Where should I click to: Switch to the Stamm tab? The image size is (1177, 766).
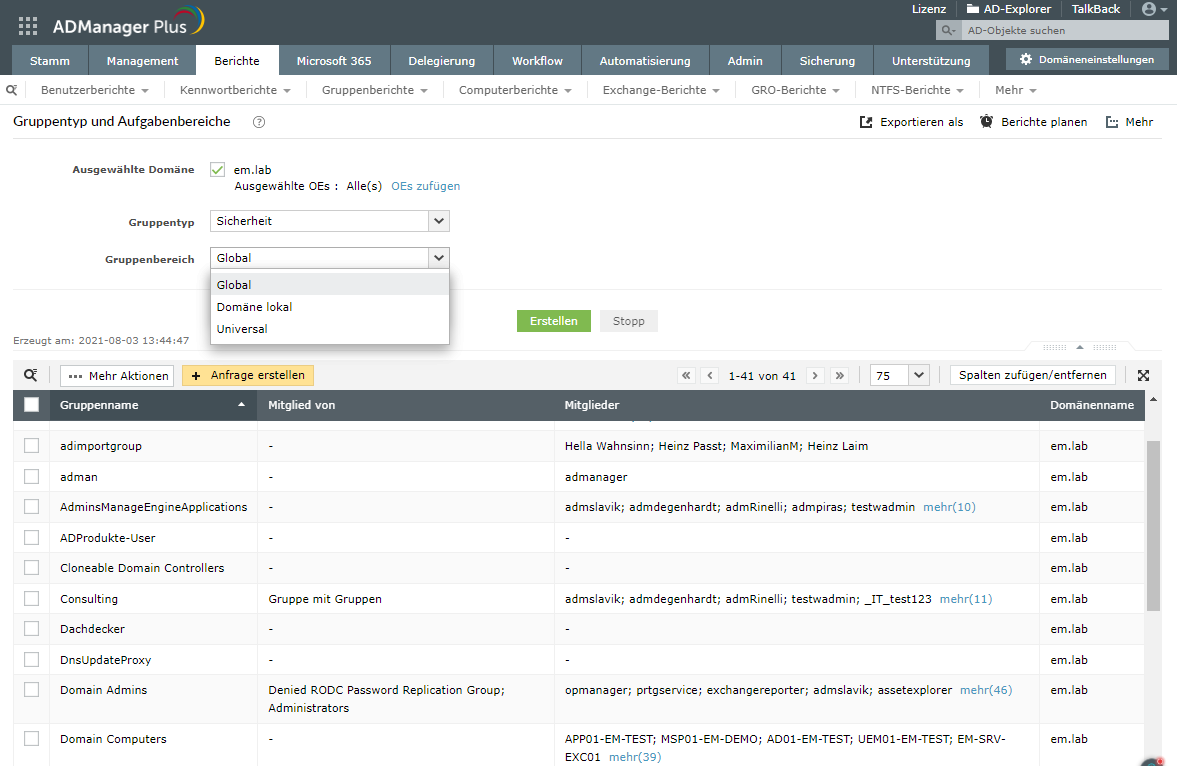(x=50, y=60)
